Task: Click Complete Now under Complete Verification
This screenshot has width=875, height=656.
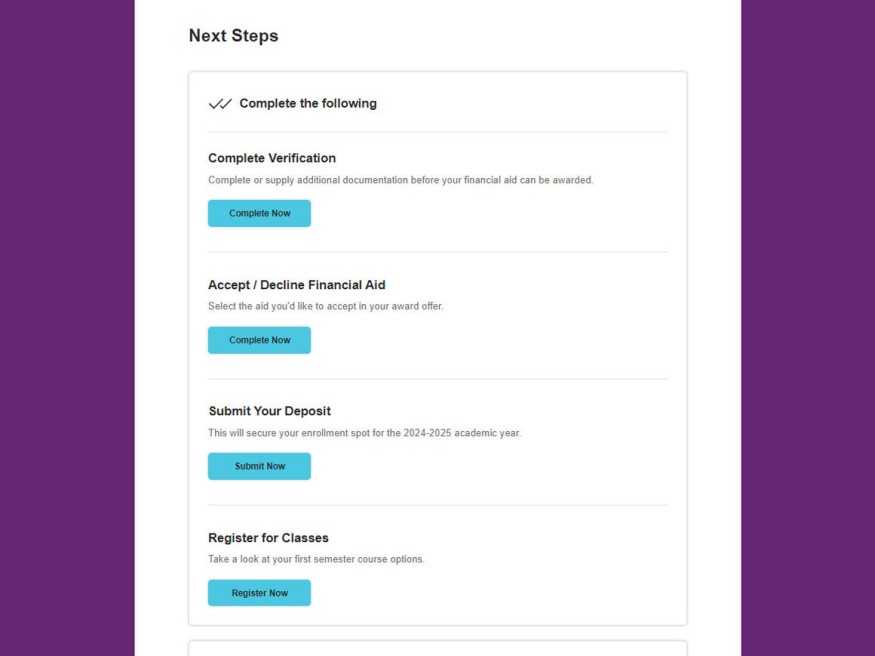Action: point(259,213)
